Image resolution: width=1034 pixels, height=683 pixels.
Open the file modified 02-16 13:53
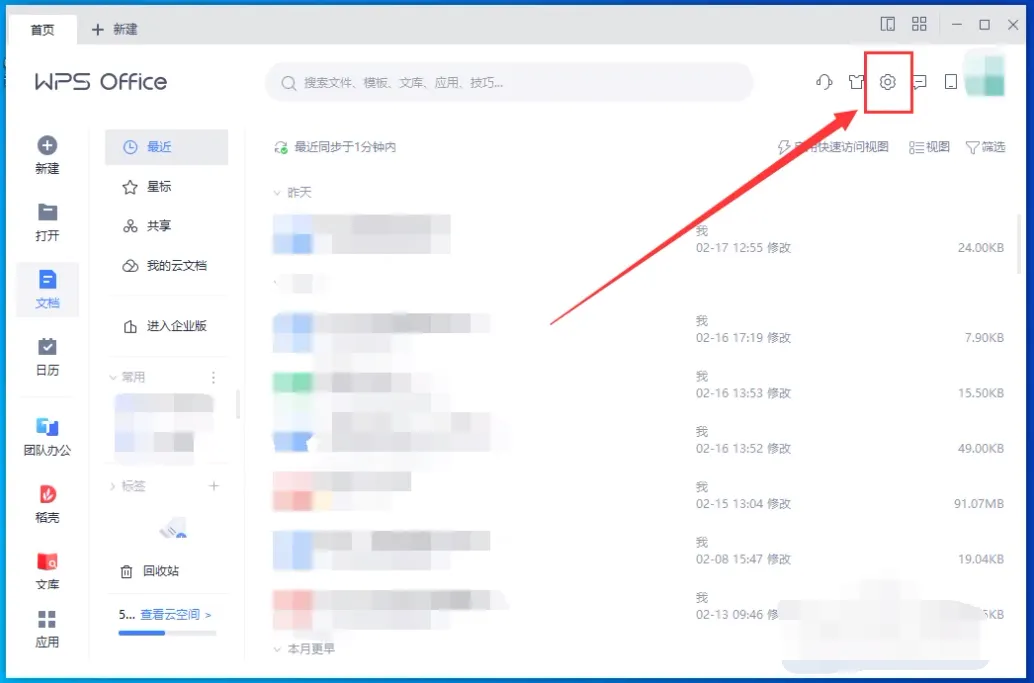pos(638,385)
